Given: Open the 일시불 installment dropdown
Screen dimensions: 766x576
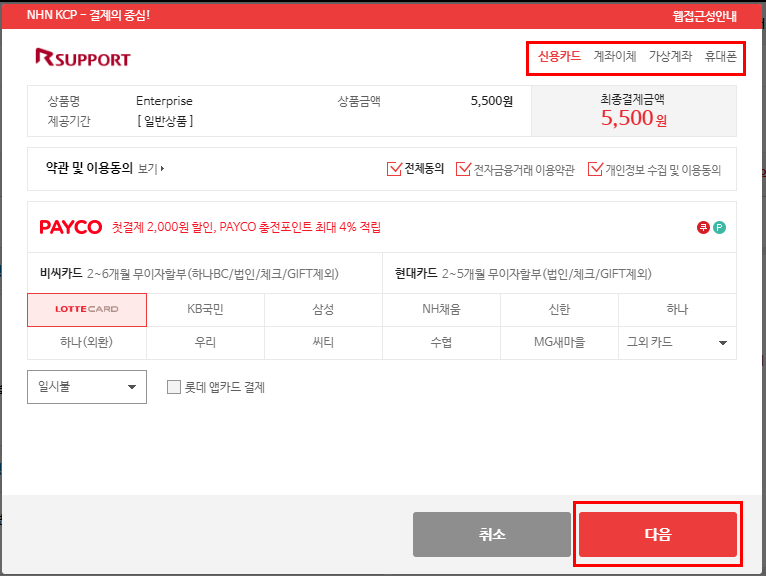Looking at the screenshot, I should (87, 387).
